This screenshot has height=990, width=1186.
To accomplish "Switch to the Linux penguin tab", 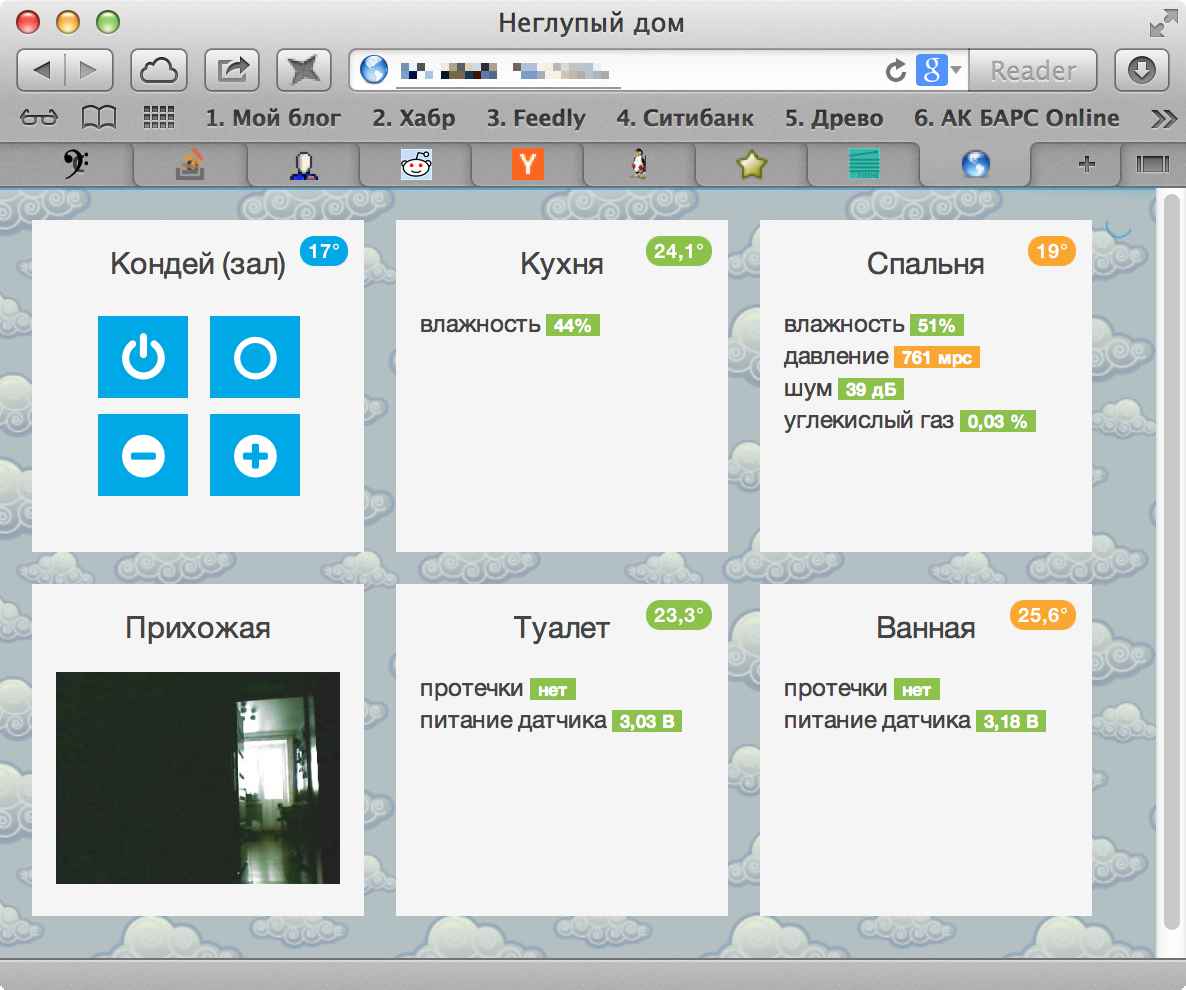I will [x=639, y=164].
